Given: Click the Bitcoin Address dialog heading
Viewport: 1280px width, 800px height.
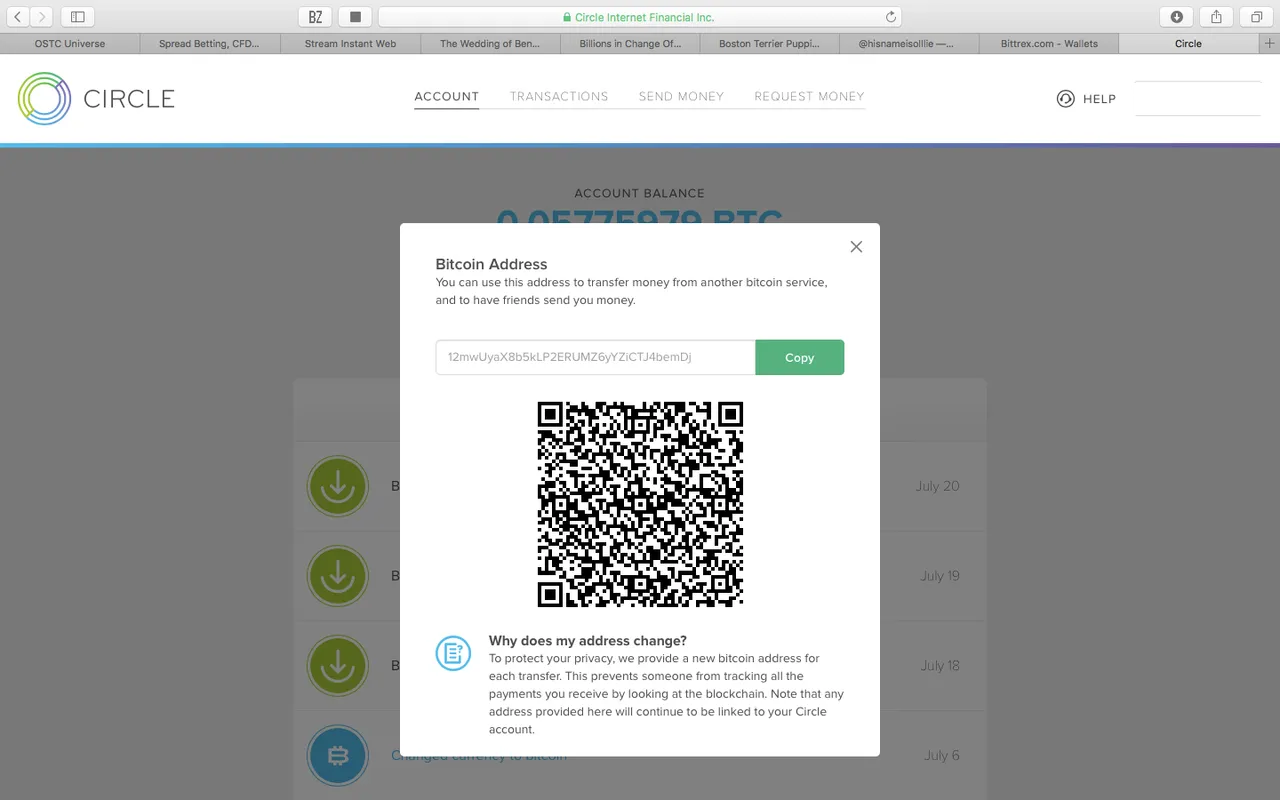Looking at the screenshot, I should (491, 264).
